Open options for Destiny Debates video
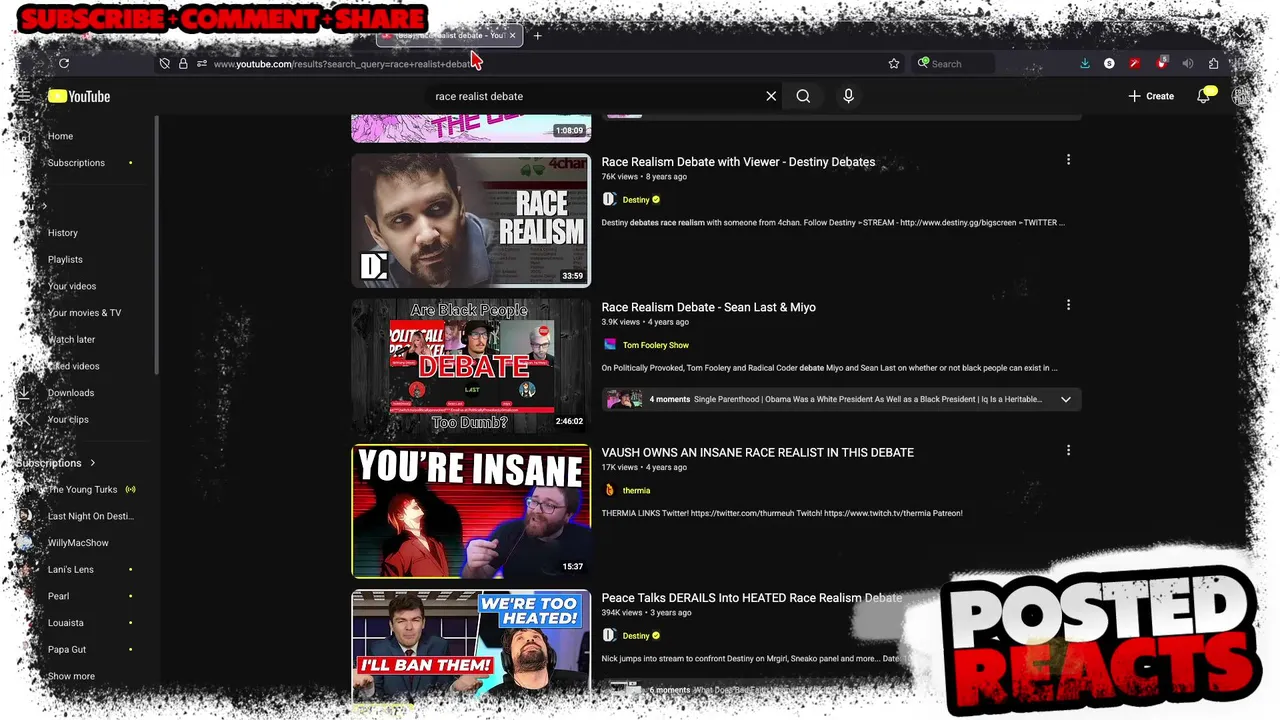The width and height of the screenshot is (1280, 720). tap(1068, 160)
